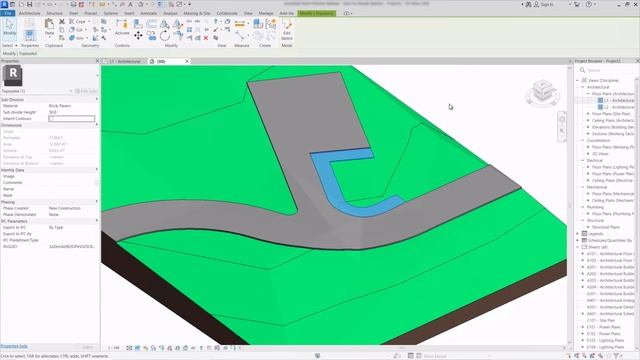Close the {3D} view tab
This screenshot has width=640, height=360.
click(187, 61)
